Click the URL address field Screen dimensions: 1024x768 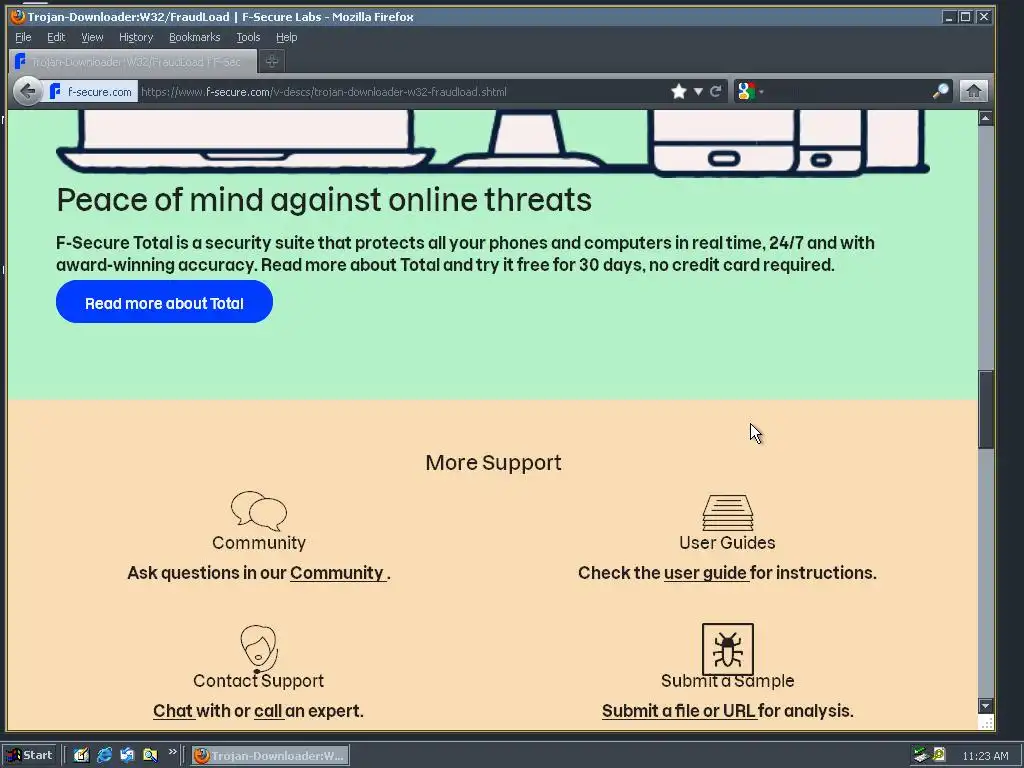click(x=402, y=91)
